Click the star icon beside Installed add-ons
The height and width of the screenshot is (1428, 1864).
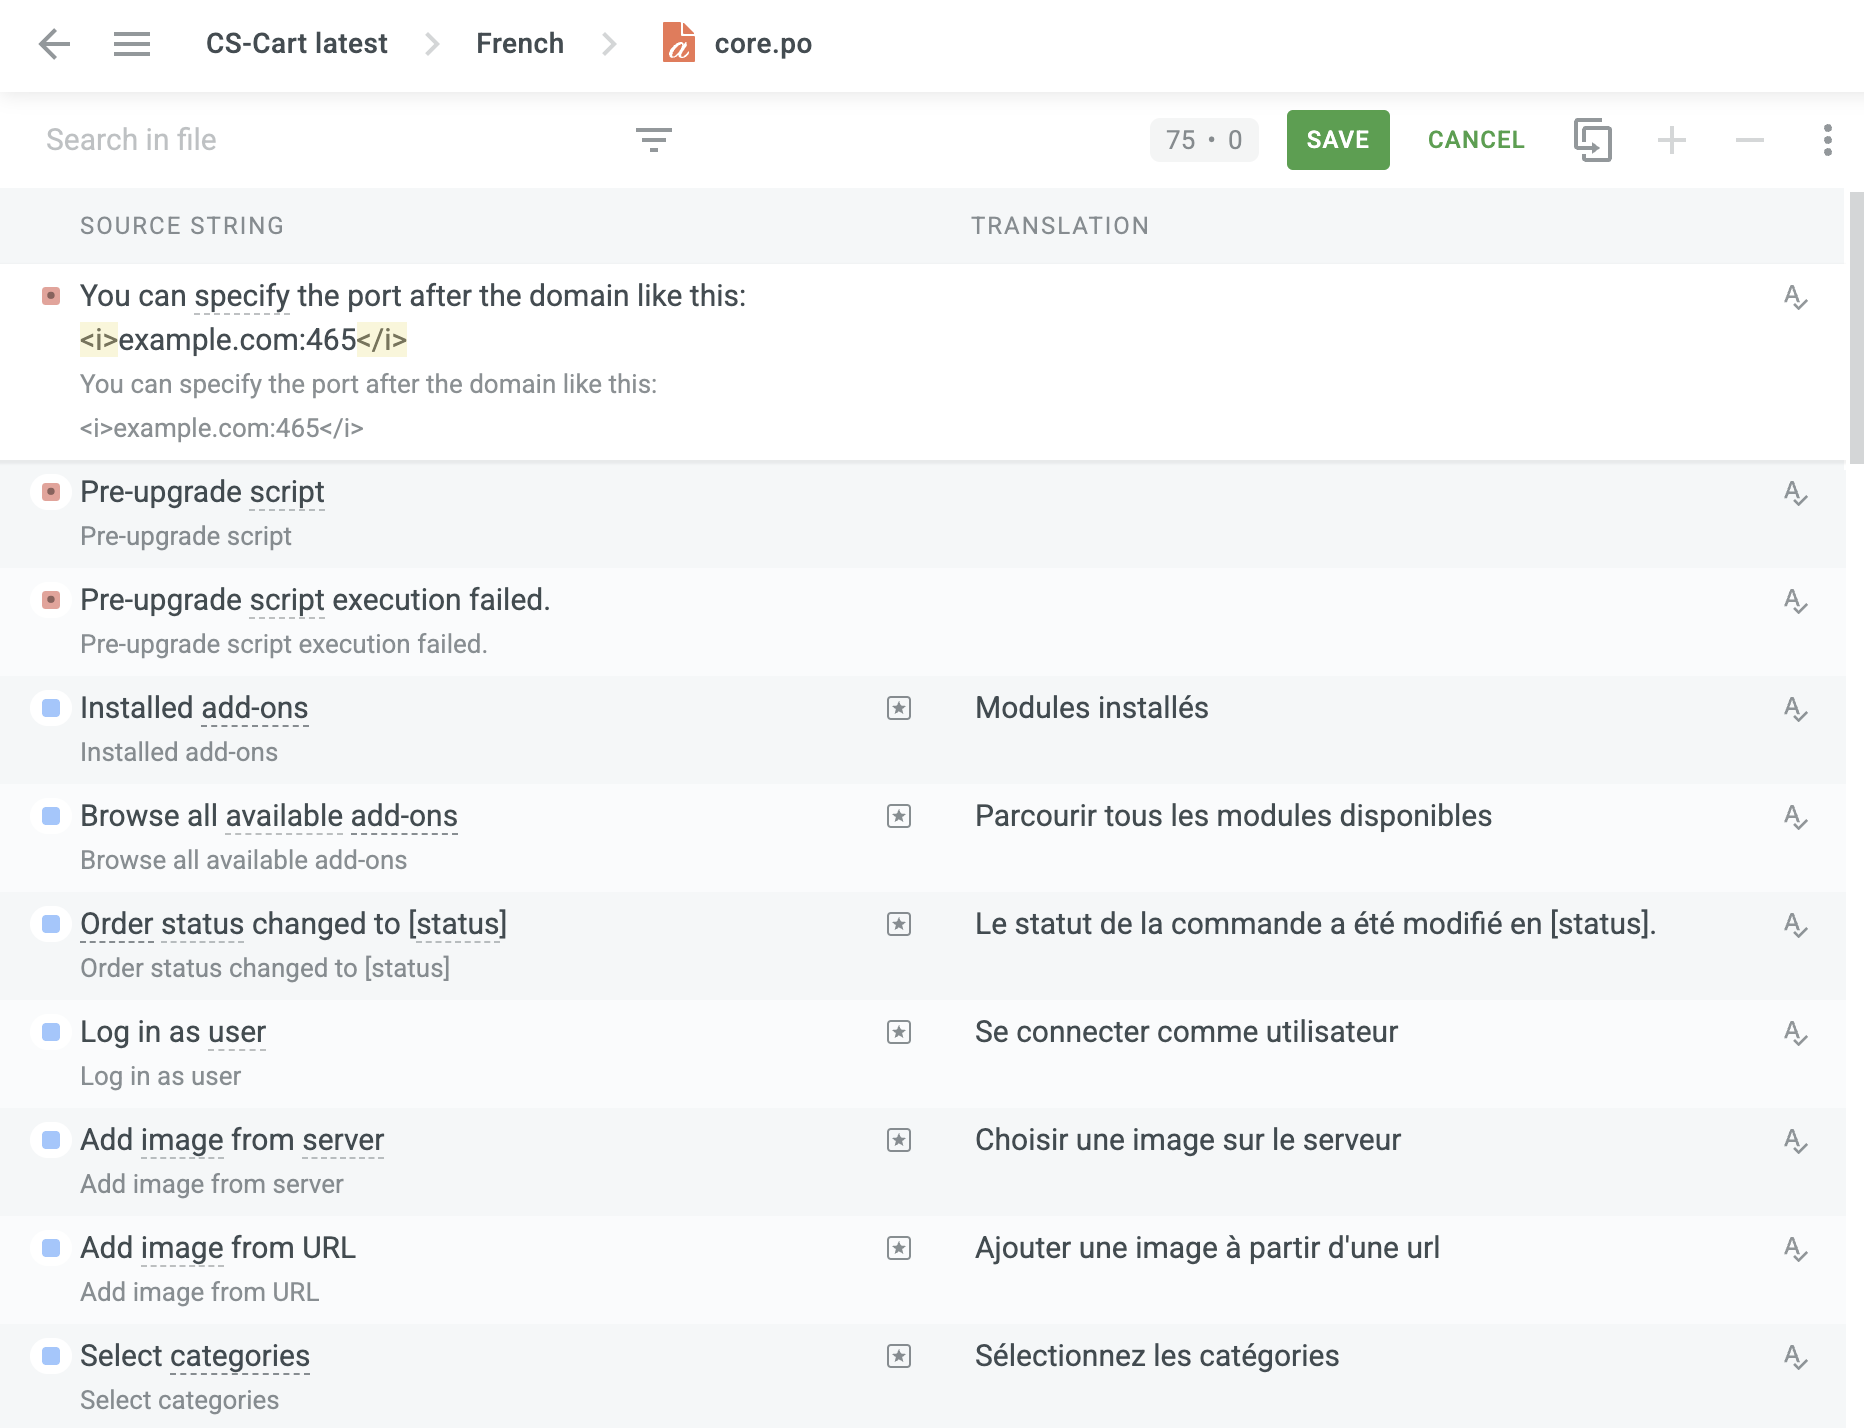click(x=899, y=708)
